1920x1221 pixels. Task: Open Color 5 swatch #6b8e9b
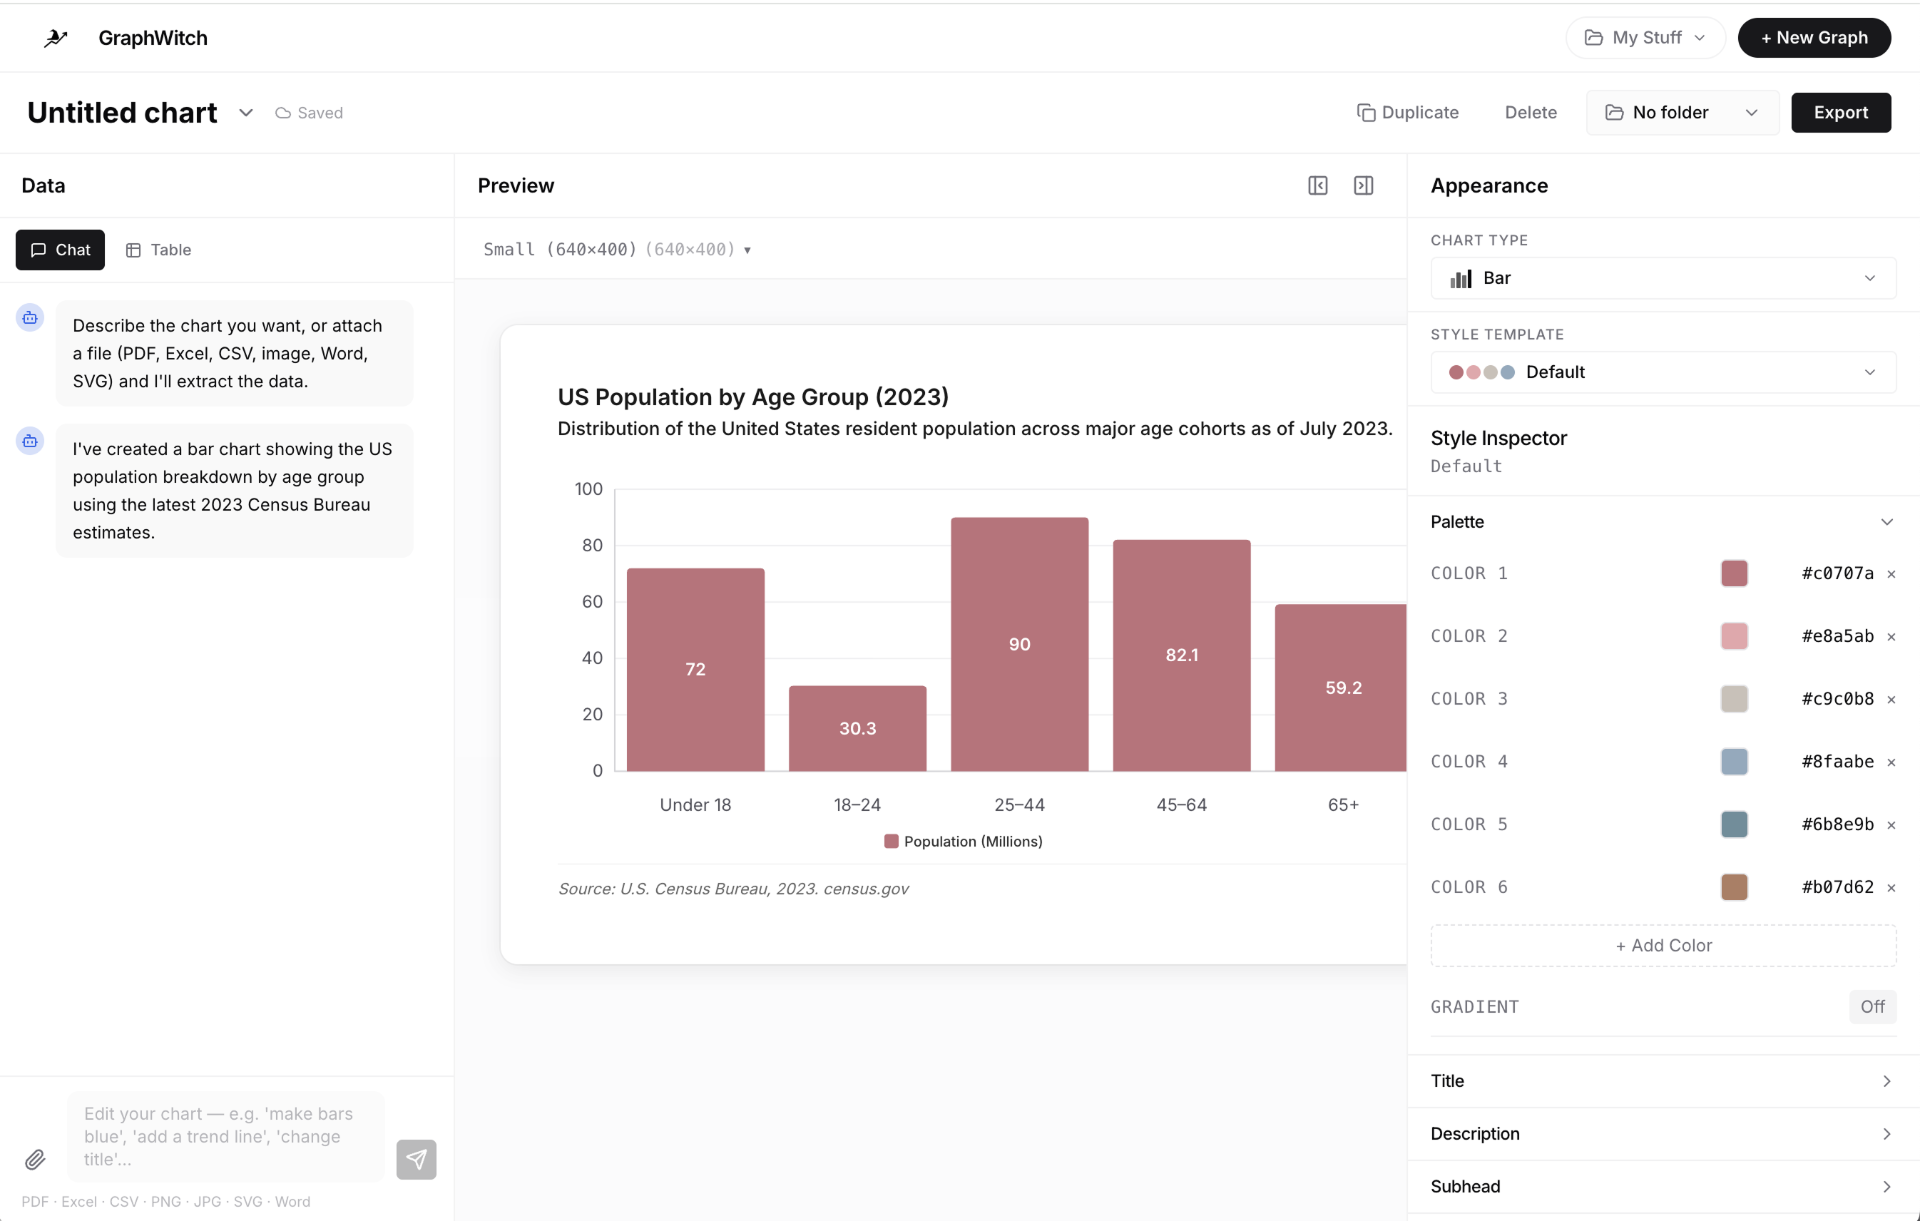[1734, 824]
